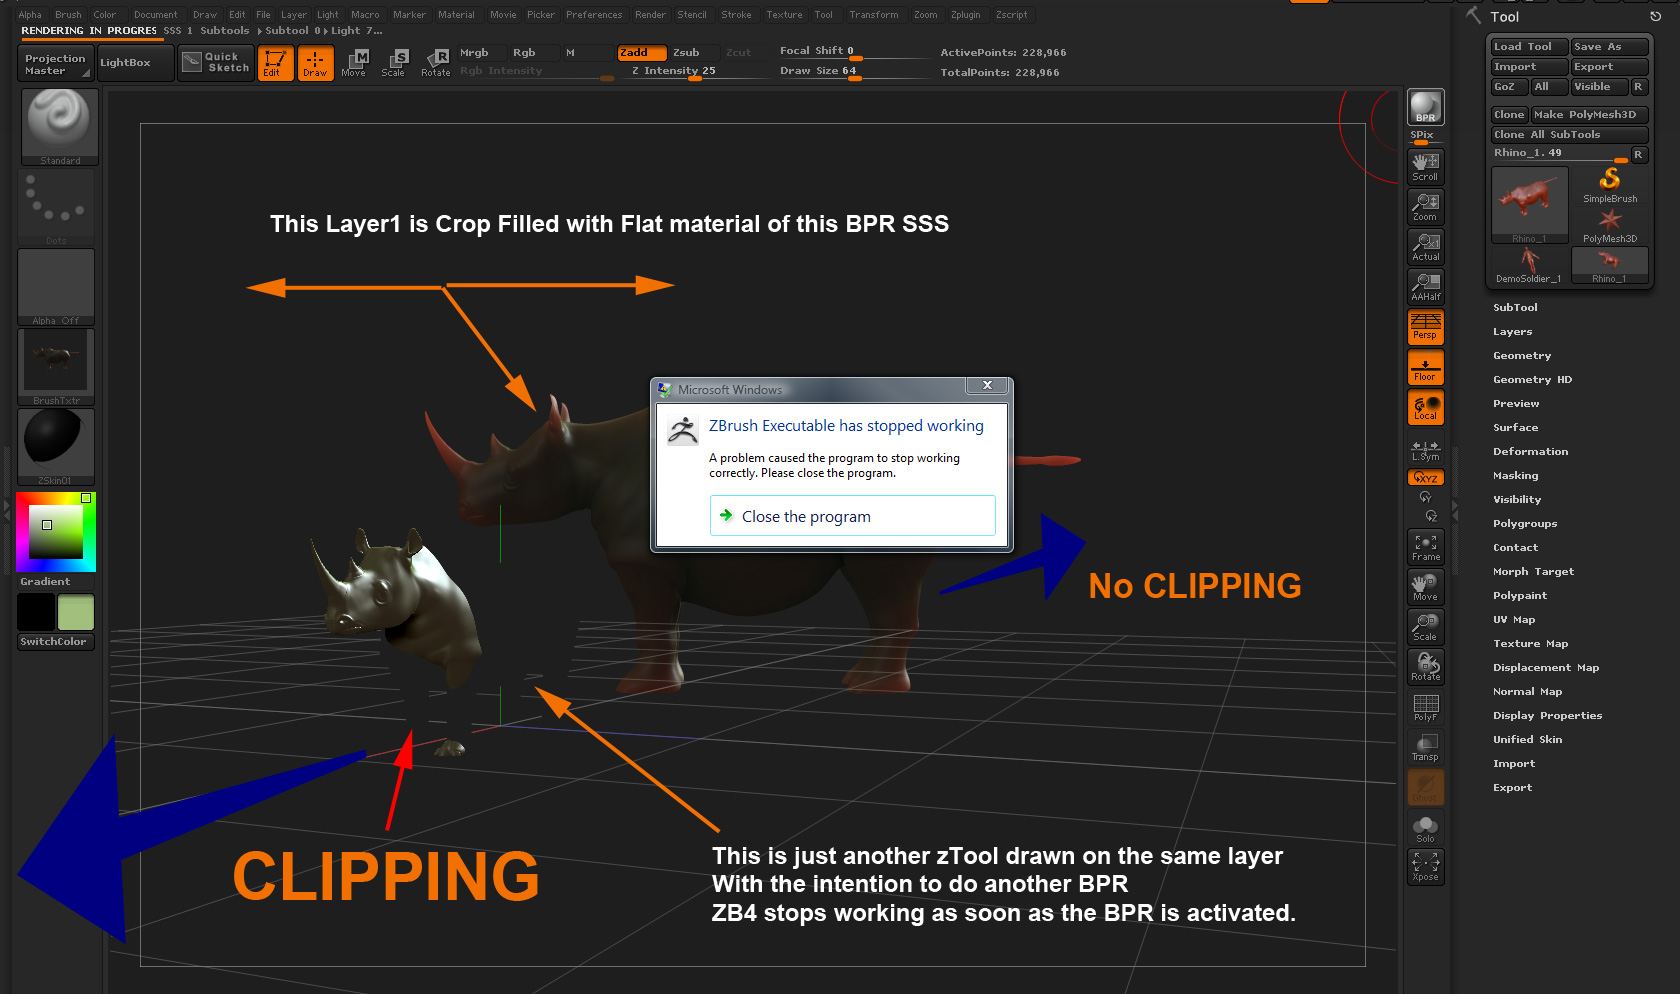Expand the SubTool section
Screen dimensions: 1680x994
pos(1515,307)
